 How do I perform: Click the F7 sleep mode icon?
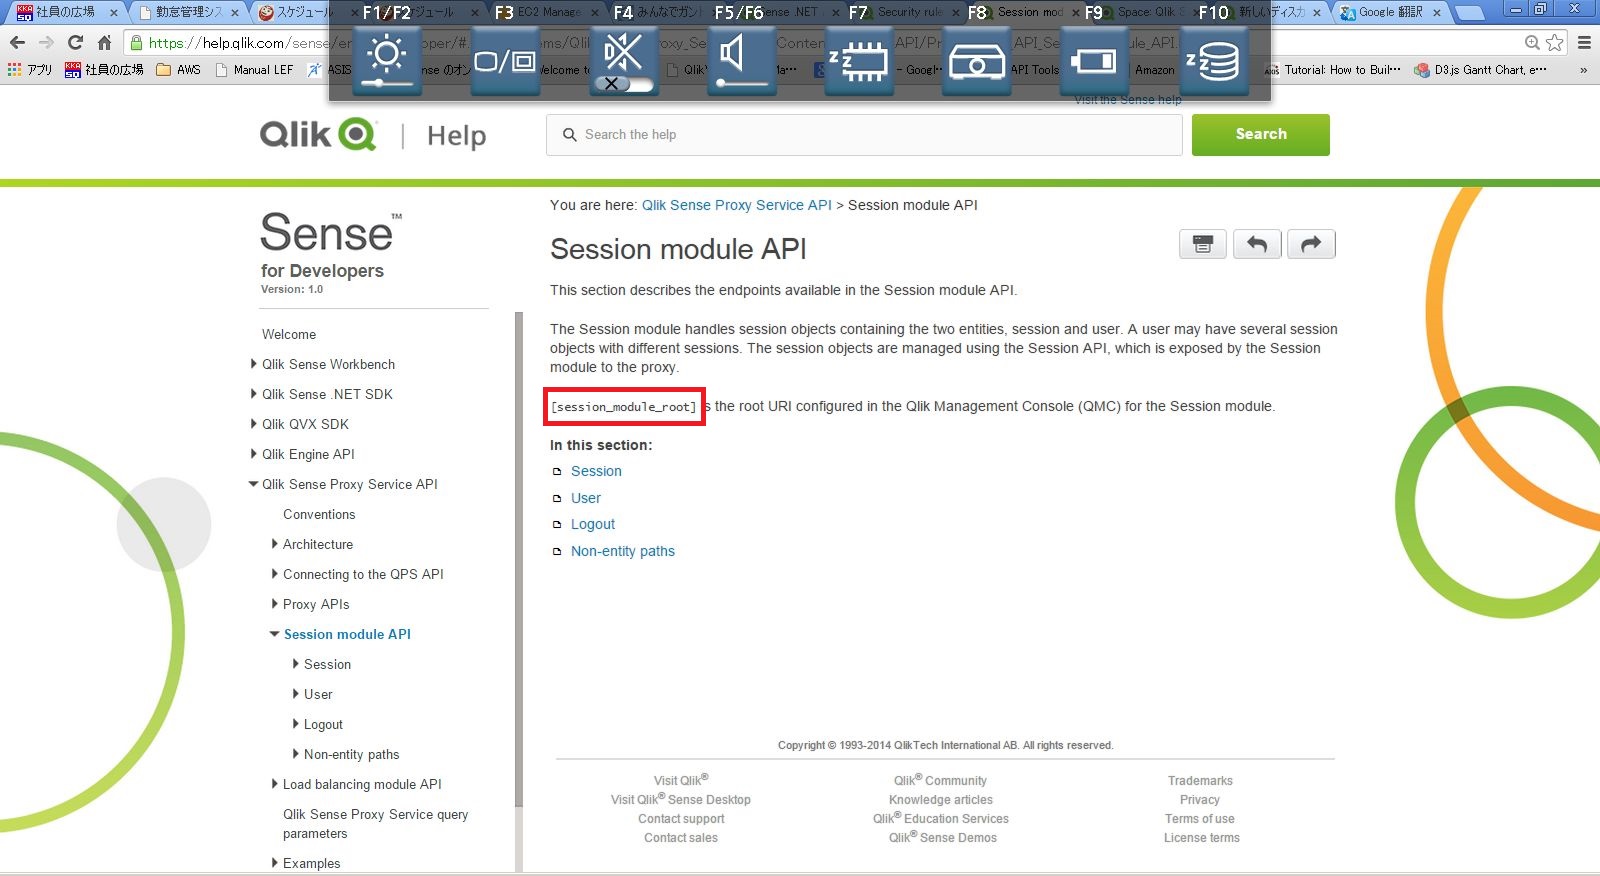coord(859,62)
